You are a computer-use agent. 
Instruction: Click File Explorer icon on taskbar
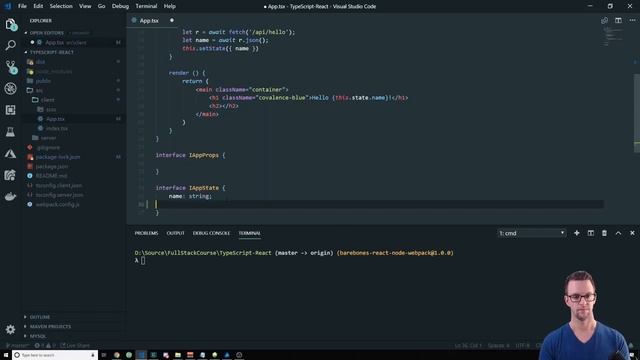(178, 355)
